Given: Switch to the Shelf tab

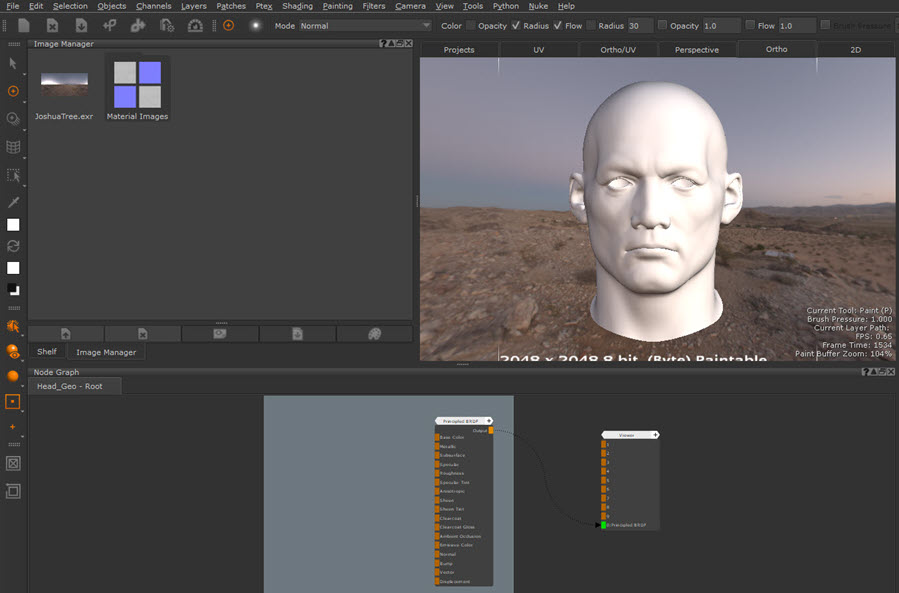Looking at the screenshot, I should [47, 352].
